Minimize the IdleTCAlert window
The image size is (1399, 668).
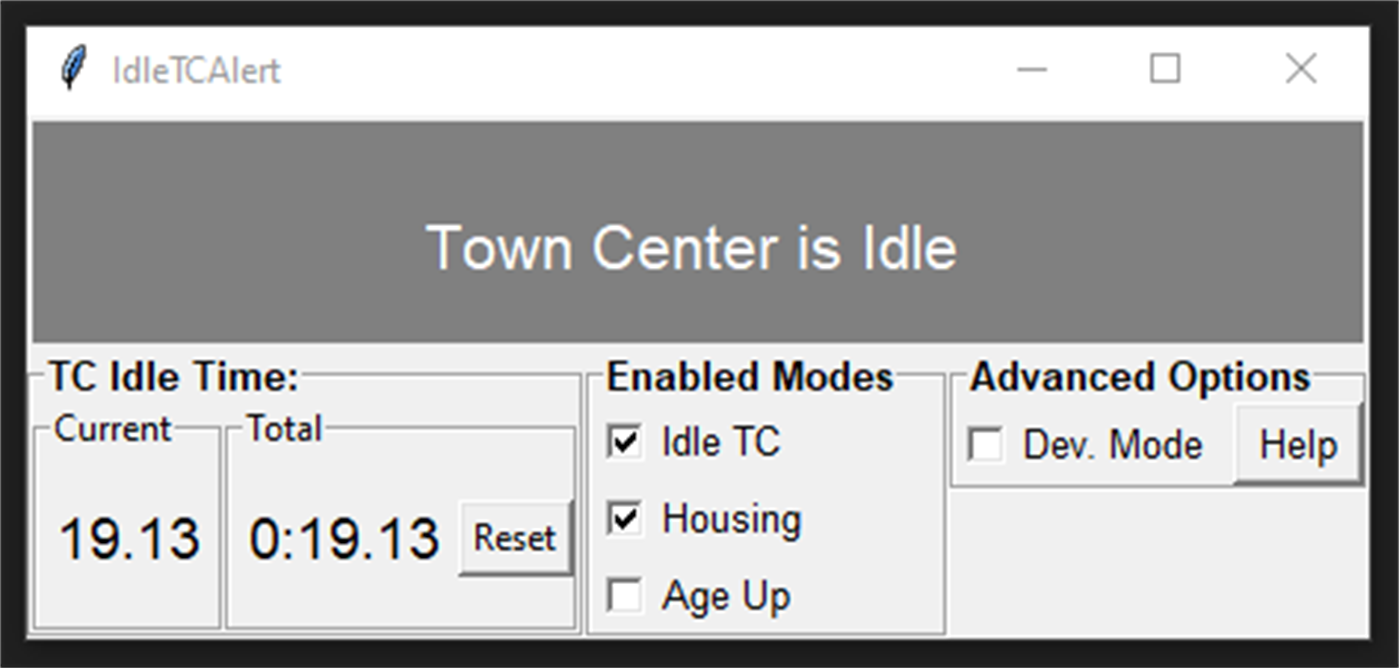[x=1031, y=69]
